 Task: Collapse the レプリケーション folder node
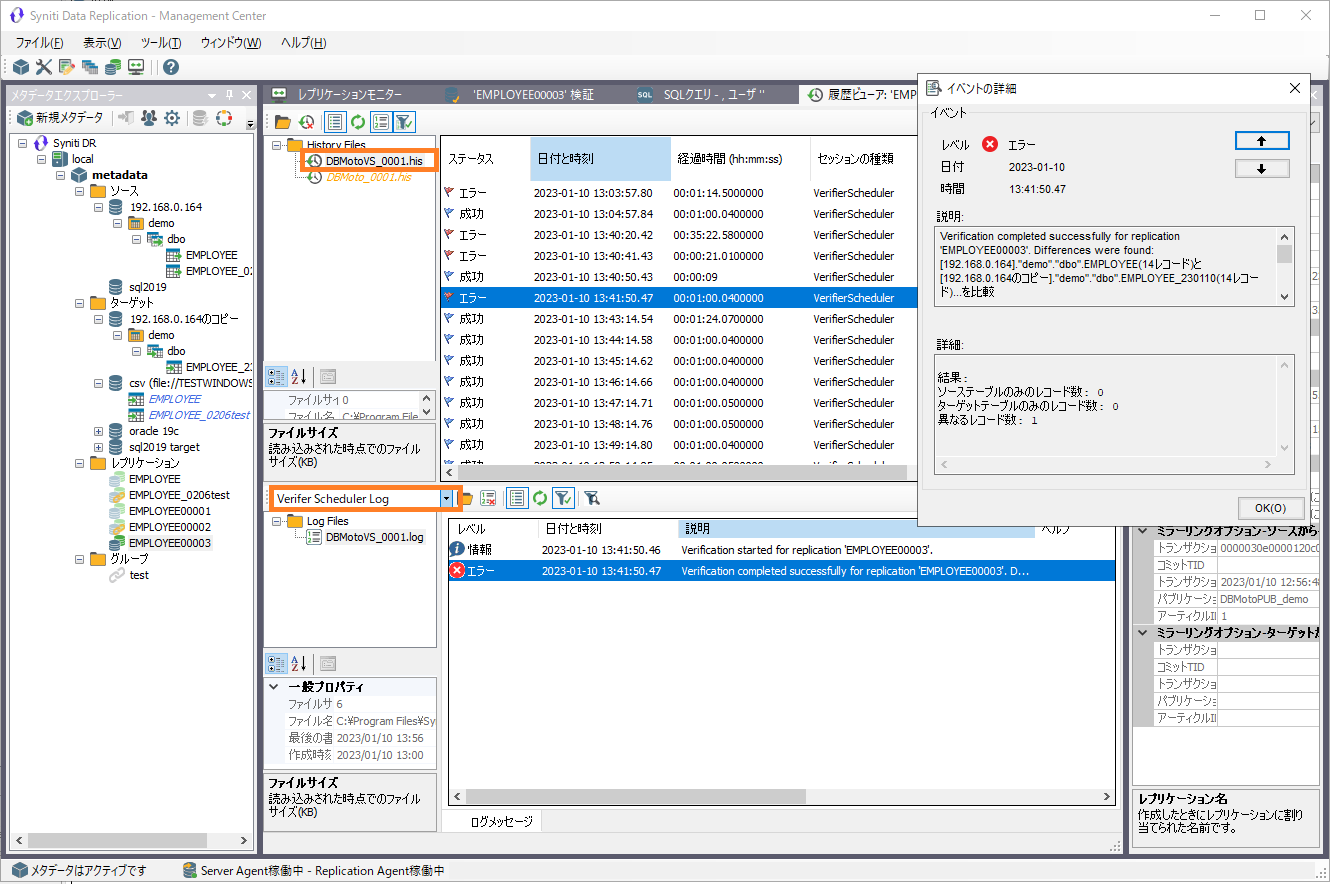(80, 463)
